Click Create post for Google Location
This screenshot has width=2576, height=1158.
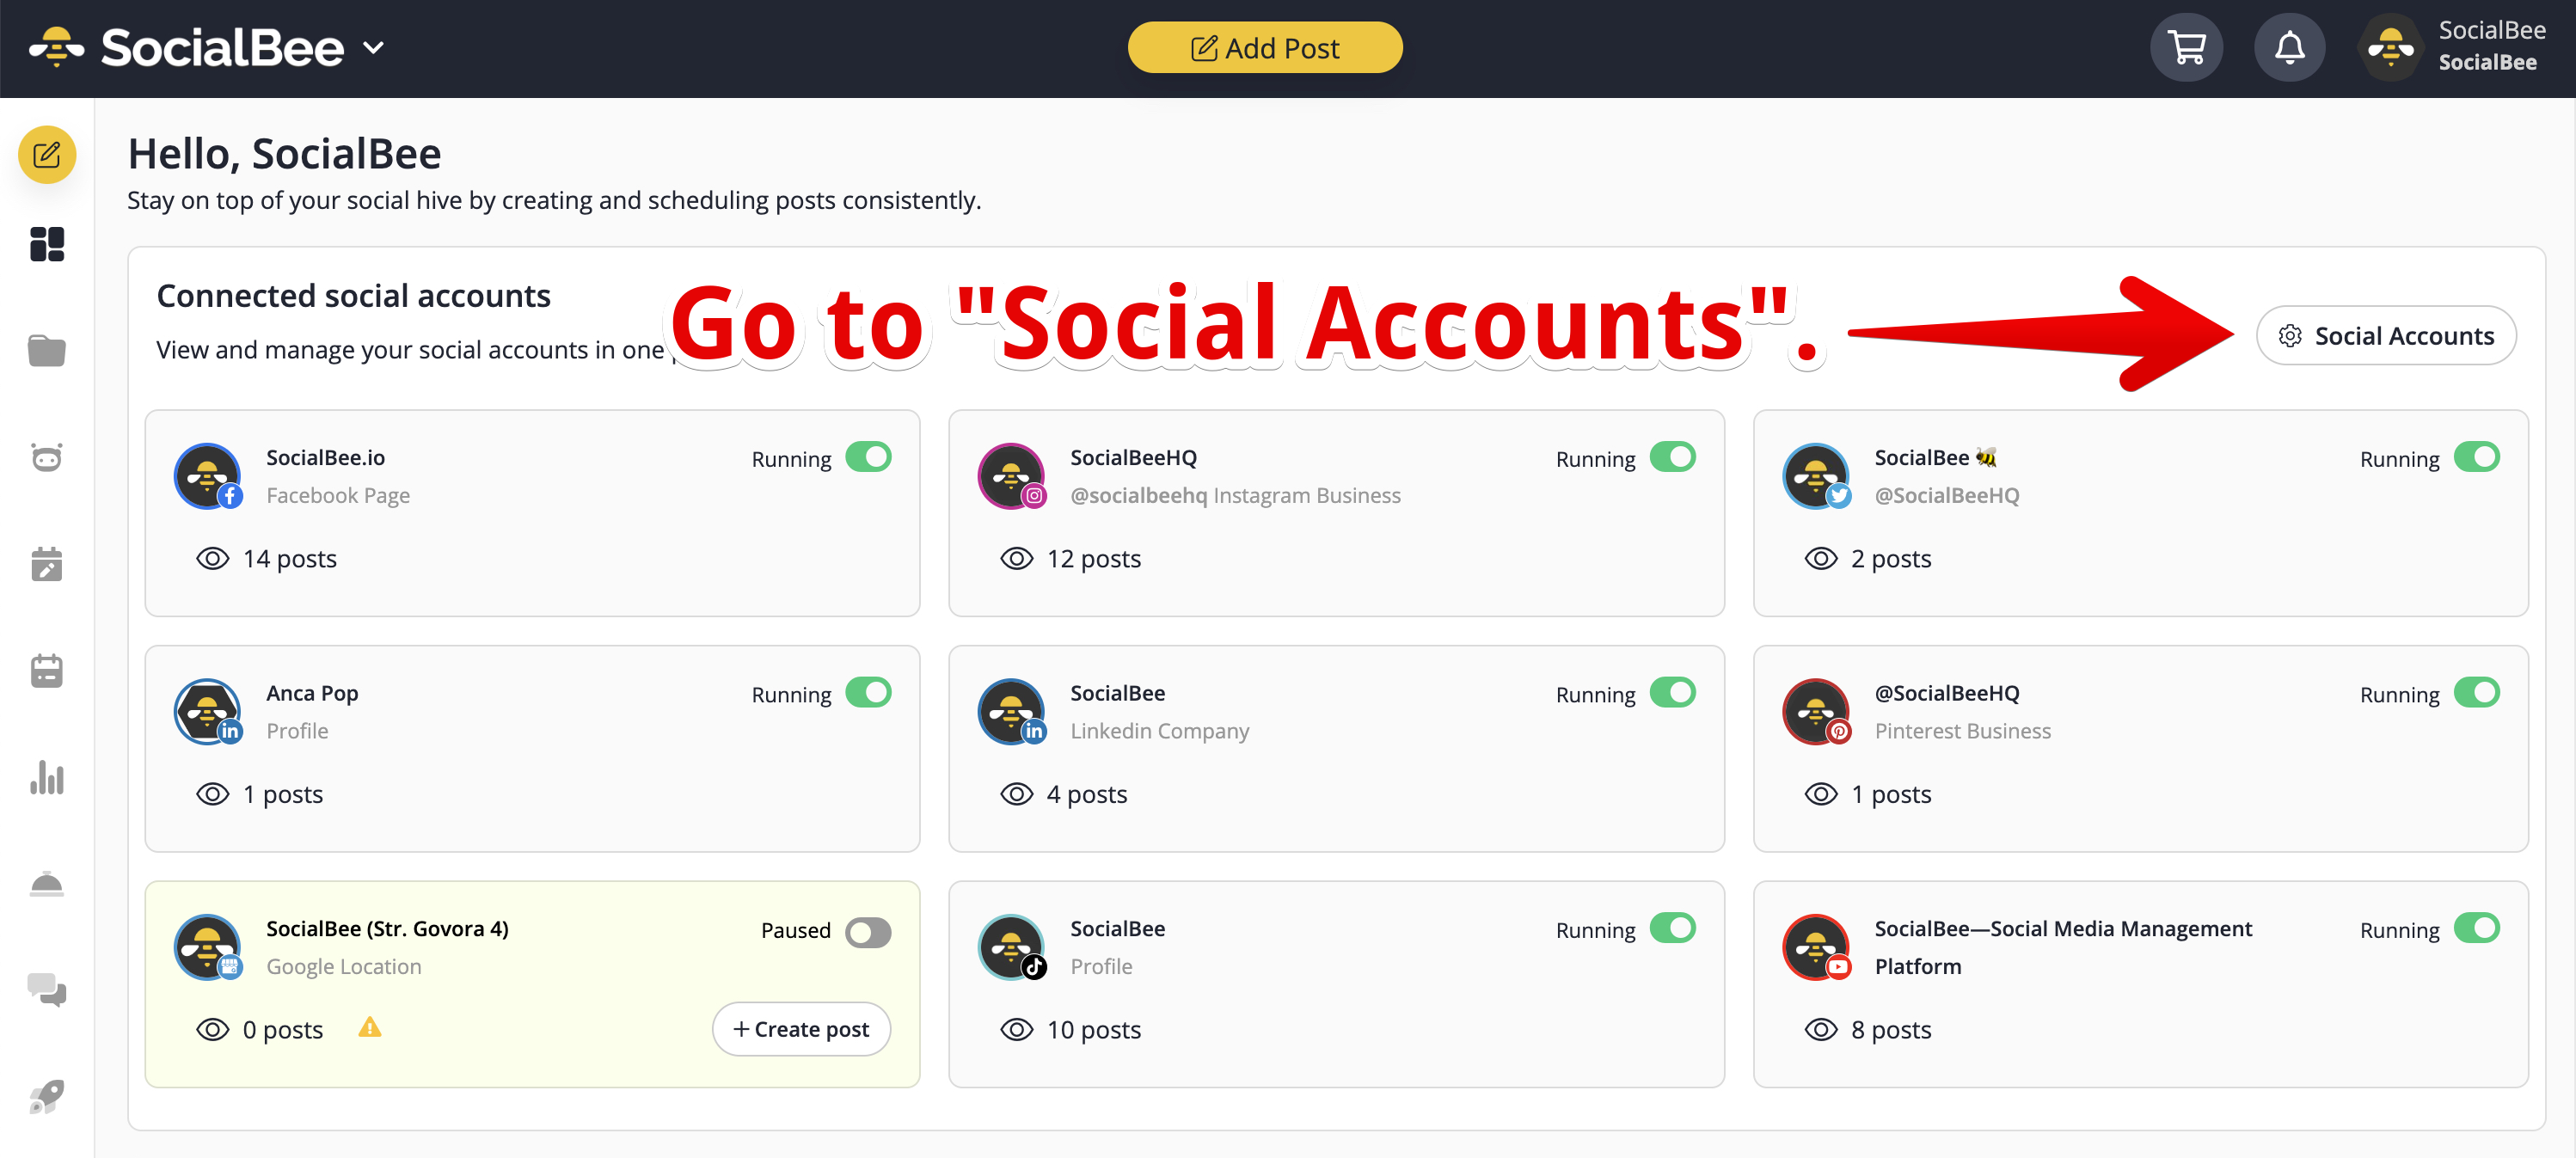(801, 1028)
